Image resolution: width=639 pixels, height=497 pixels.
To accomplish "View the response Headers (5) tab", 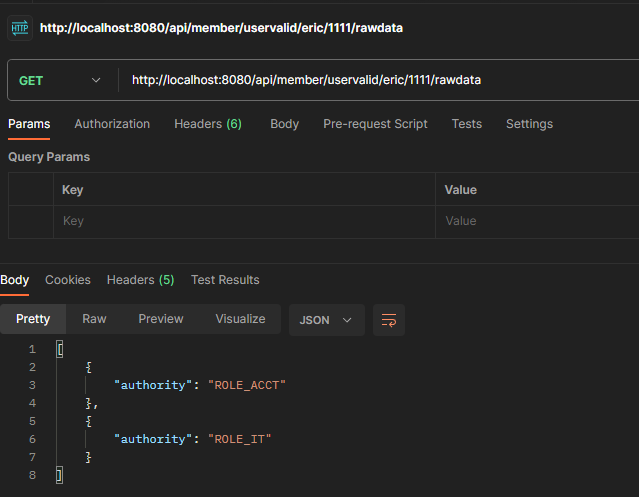I will point(140,280).
